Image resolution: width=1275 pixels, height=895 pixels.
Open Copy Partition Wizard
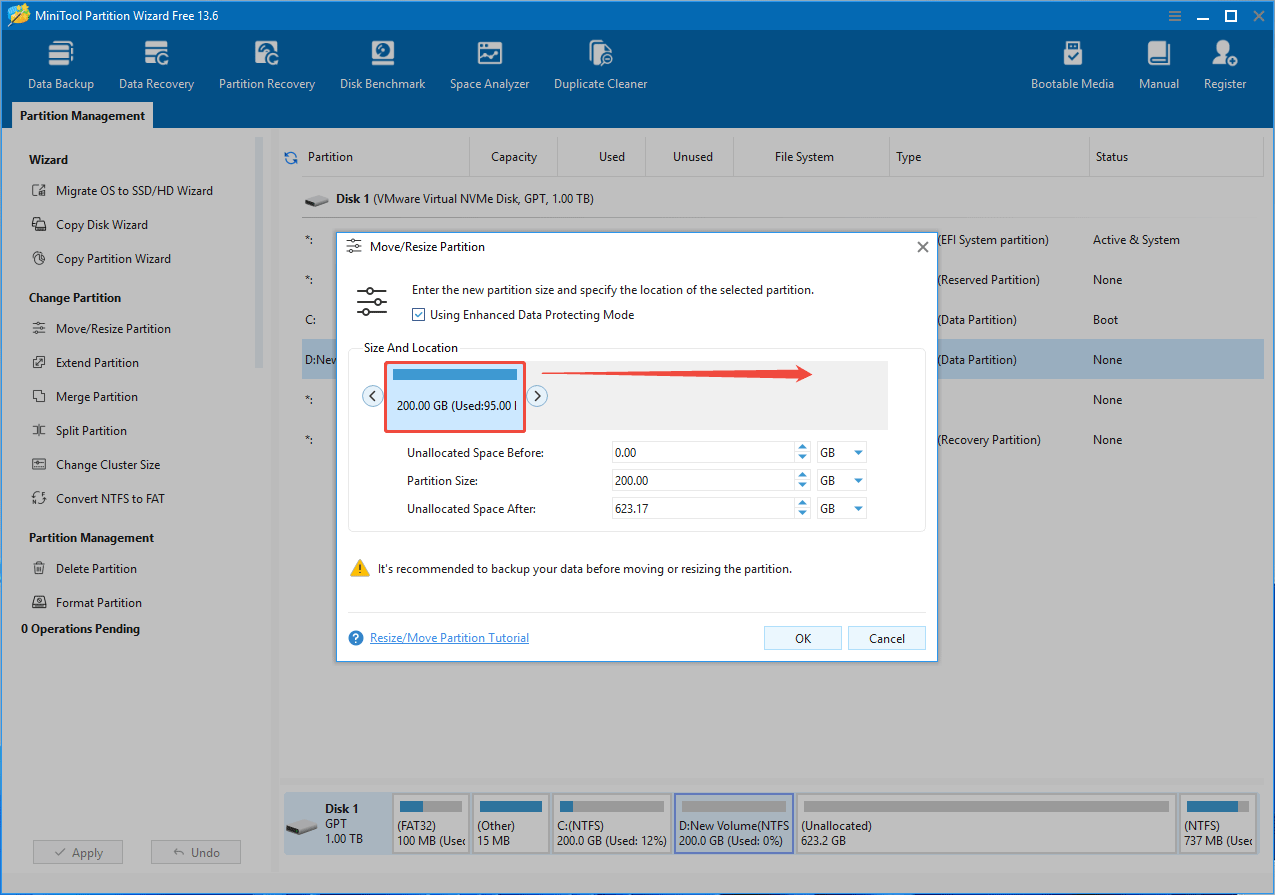(101, 259)
